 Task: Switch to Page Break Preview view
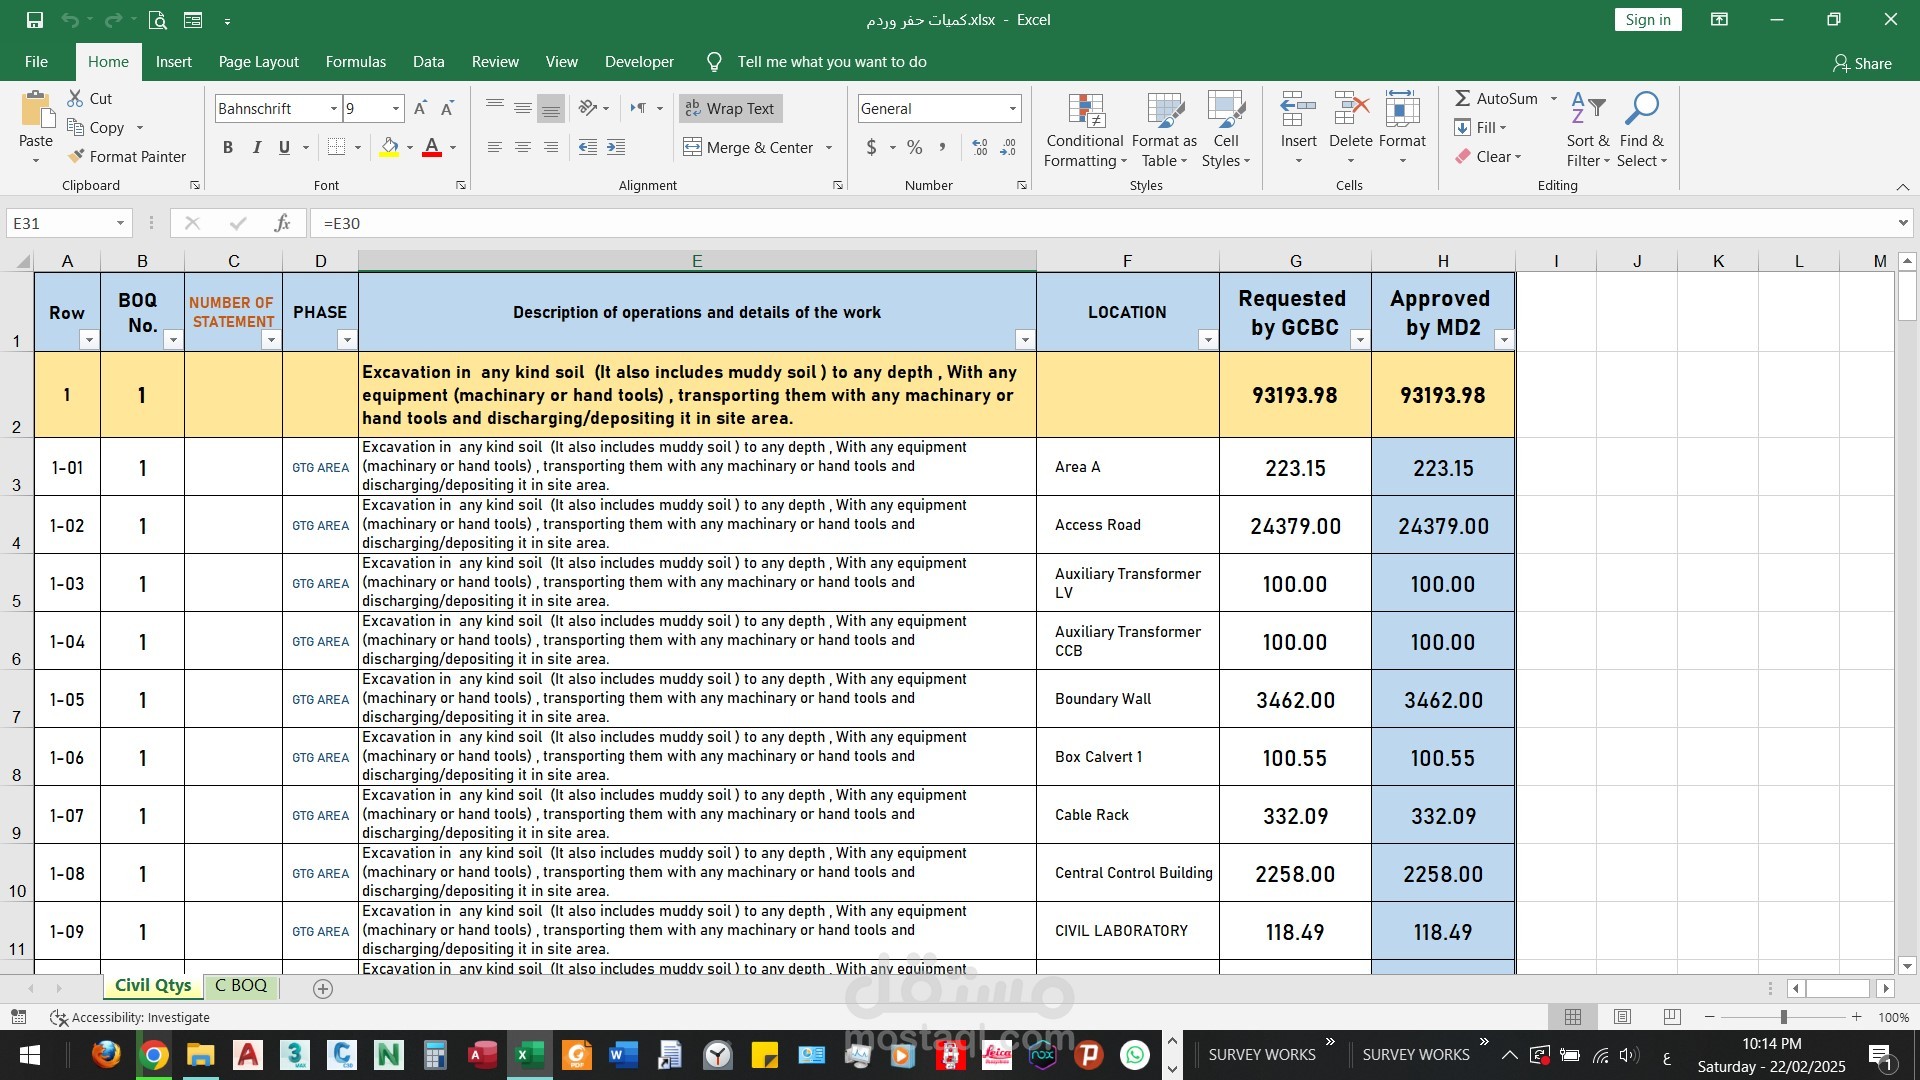pos(1672,1017)
